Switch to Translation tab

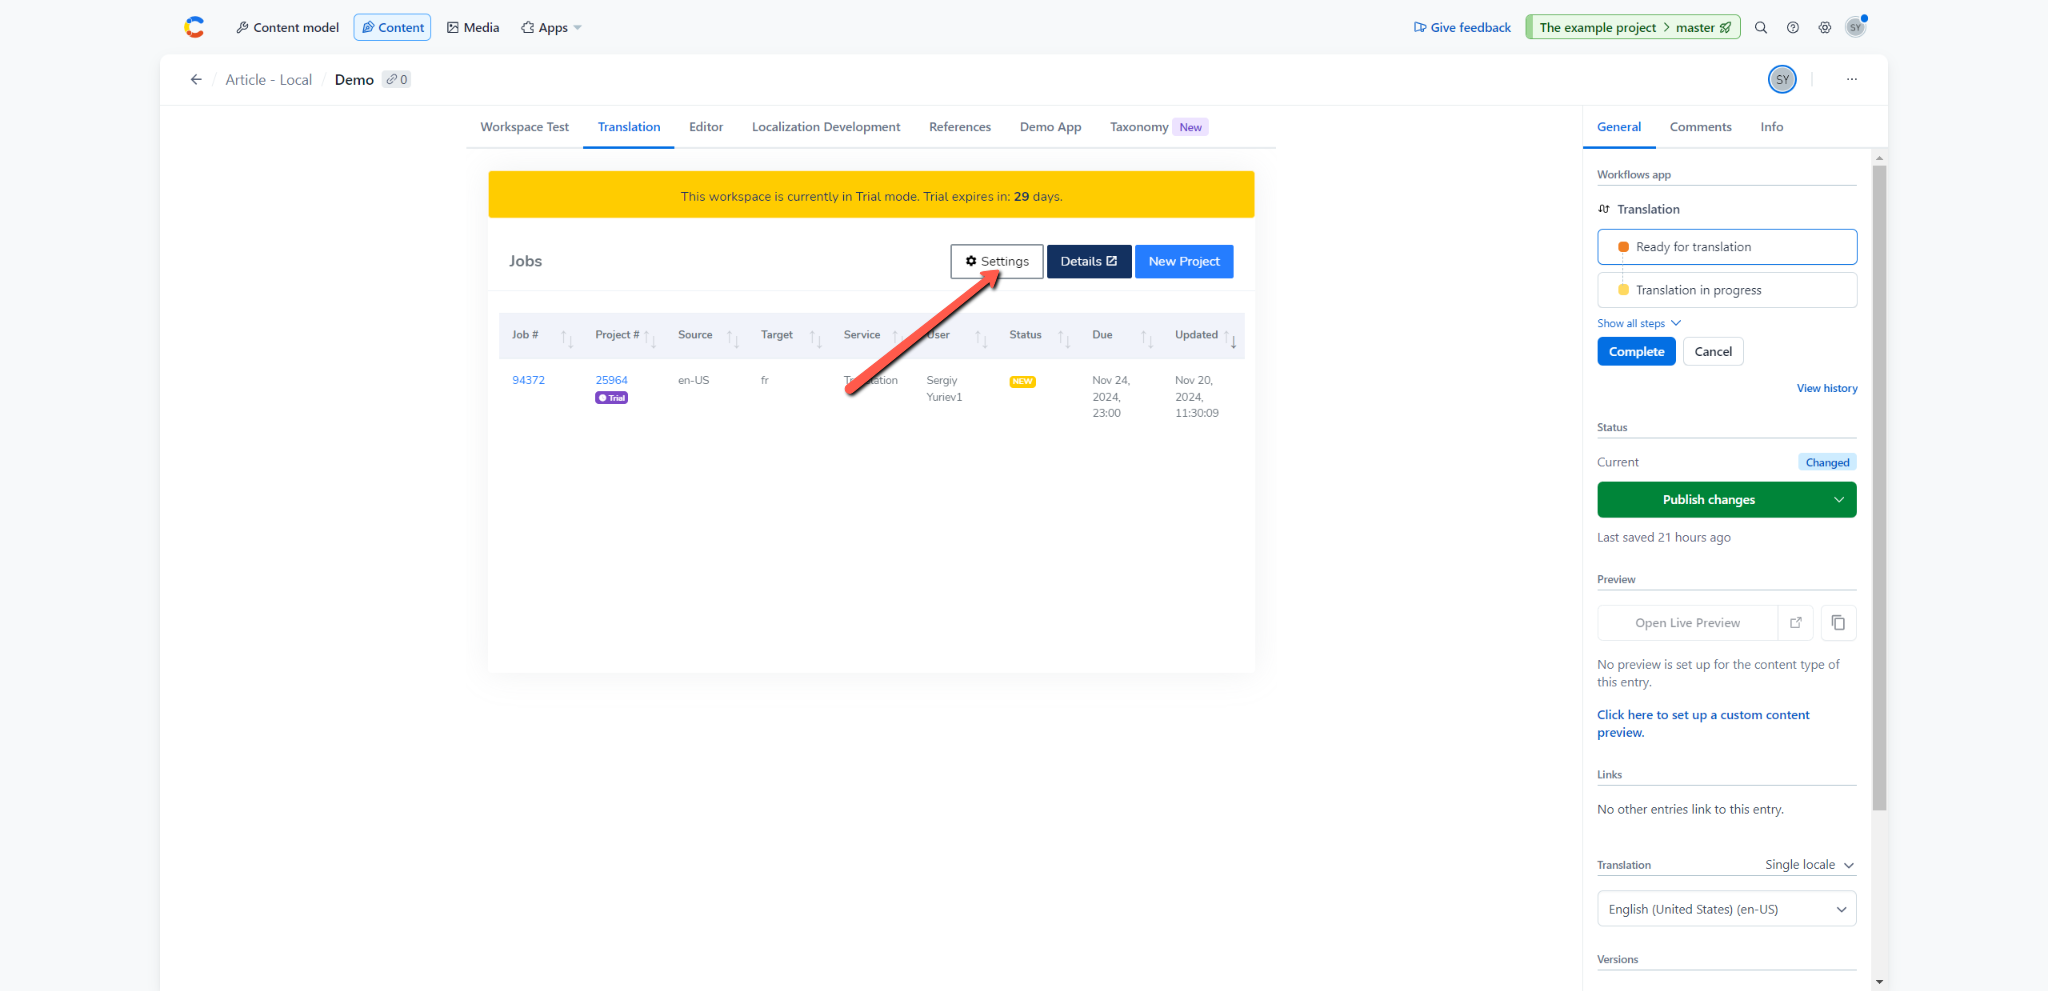629,127
